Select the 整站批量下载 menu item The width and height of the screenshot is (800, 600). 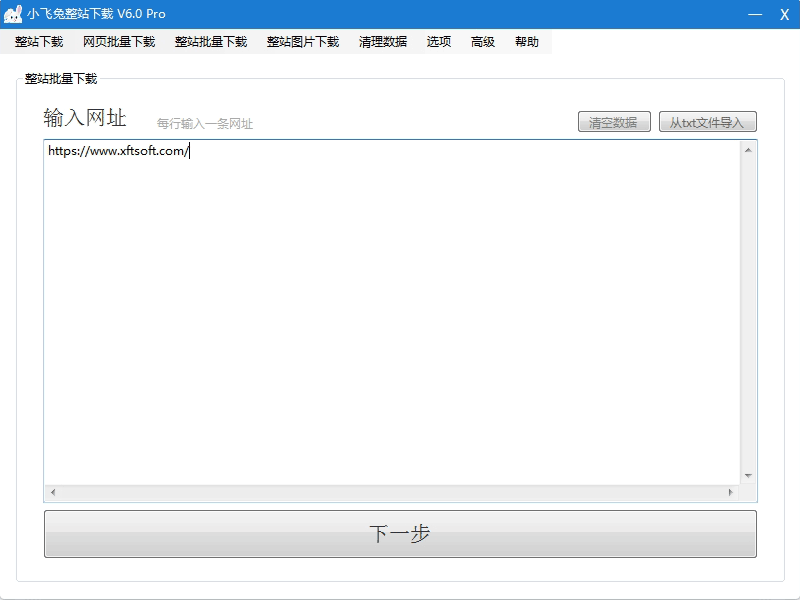point(211,42)
